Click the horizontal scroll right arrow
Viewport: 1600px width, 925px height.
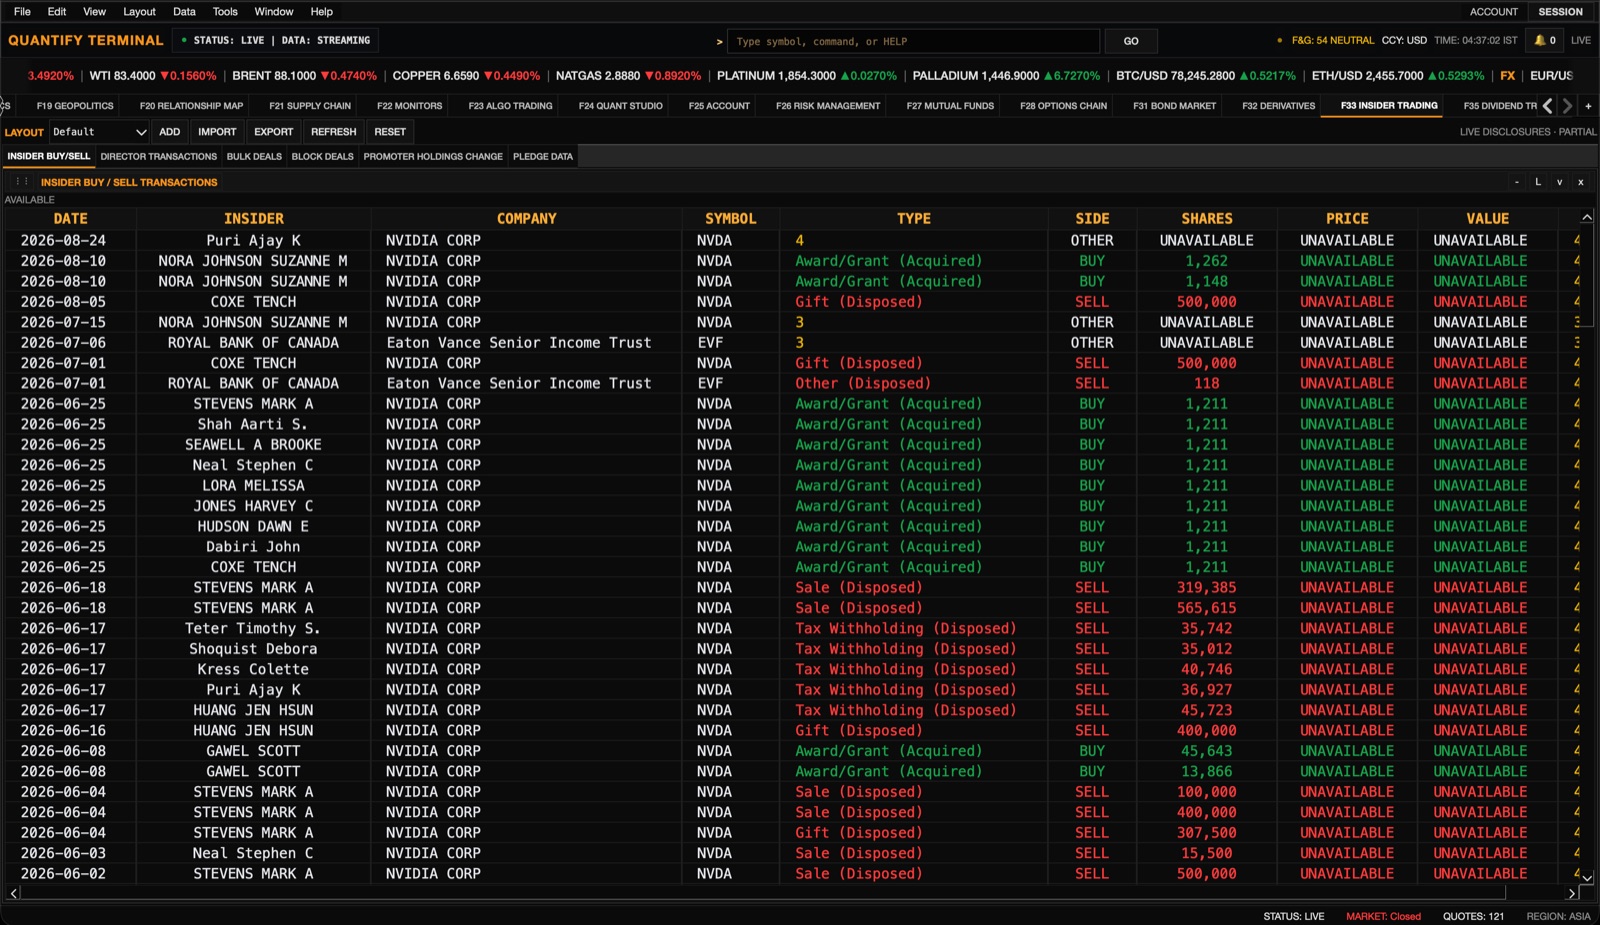point(1572,893)
